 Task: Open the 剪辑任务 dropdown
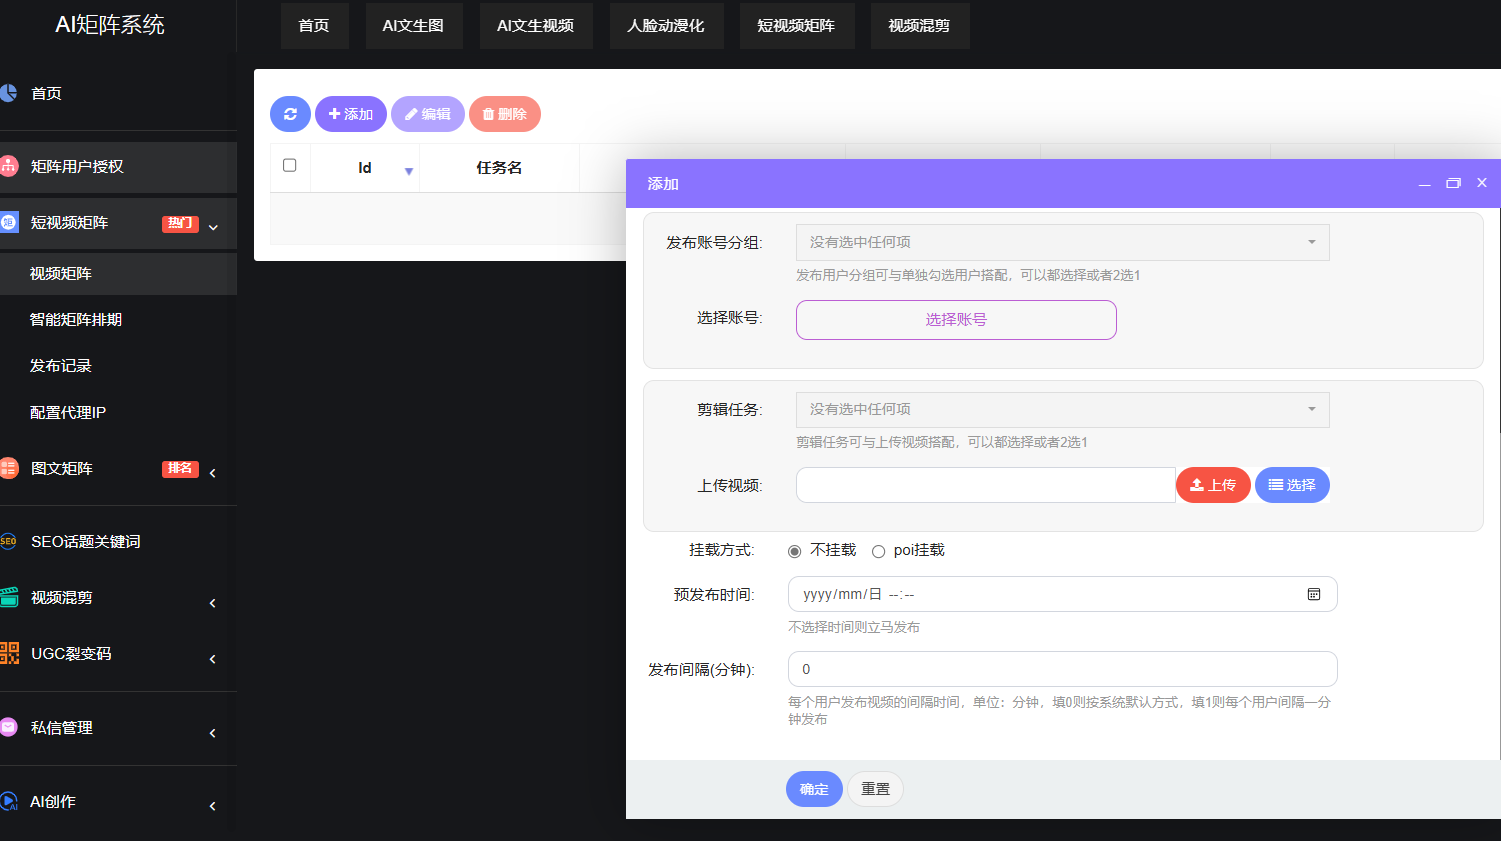pyautogui.click(x=1062, y=409)
